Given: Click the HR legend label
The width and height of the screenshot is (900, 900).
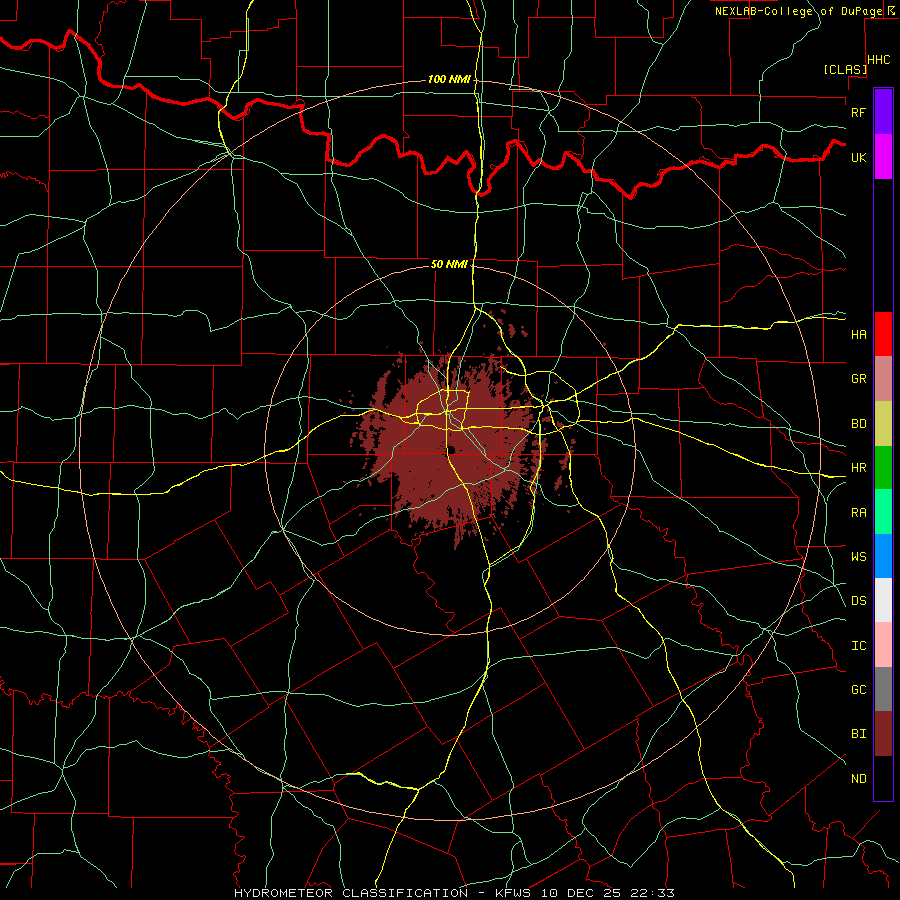Looking at the screenshot, I should point(858,468).
